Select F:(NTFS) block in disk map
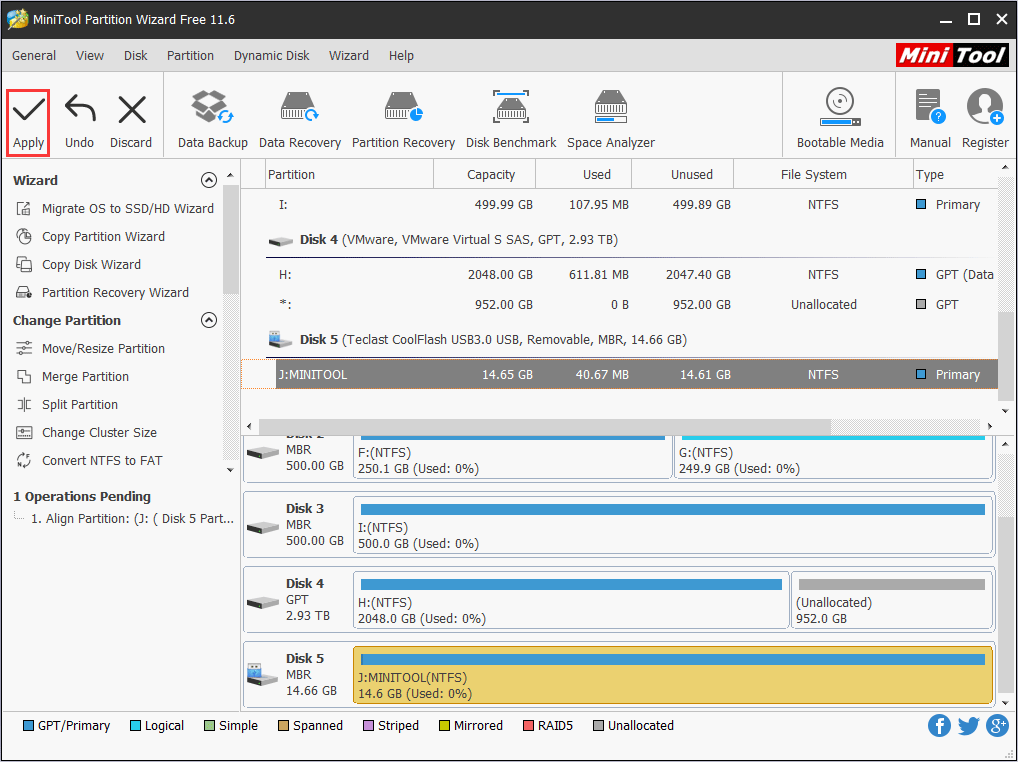The image size is (1018, 762). [513, 457]
